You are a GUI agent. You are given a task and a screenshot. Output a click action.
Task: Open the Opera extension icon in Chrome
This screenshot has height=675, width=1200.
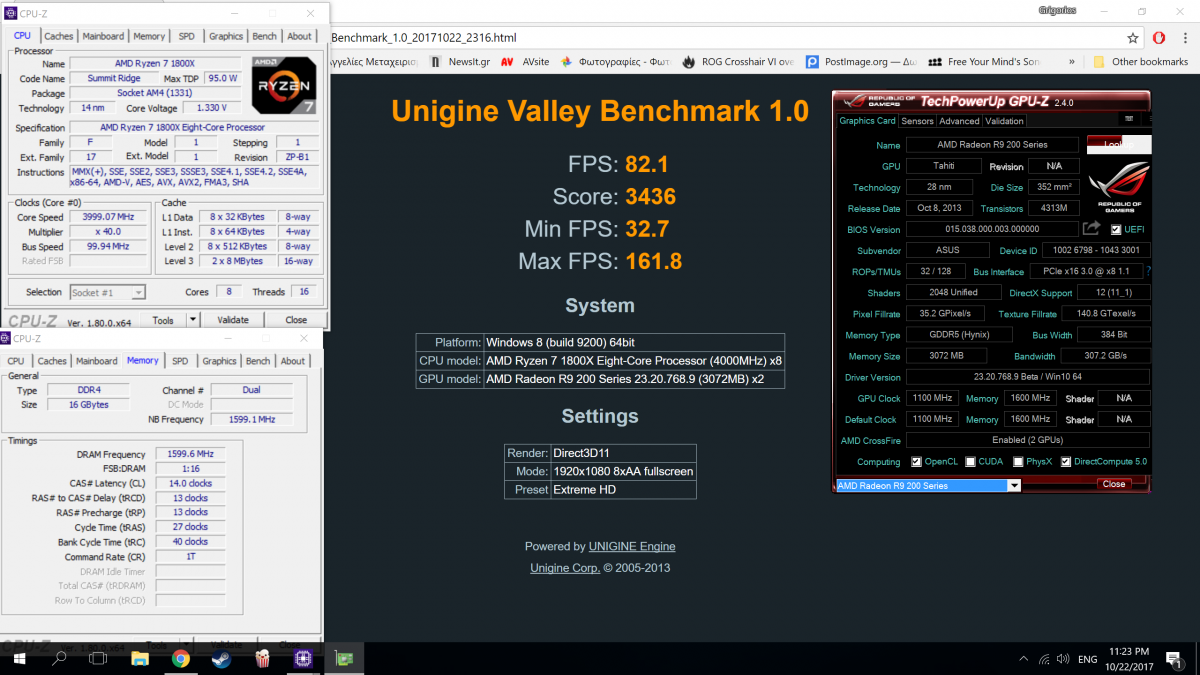(x=1158, y=38)
